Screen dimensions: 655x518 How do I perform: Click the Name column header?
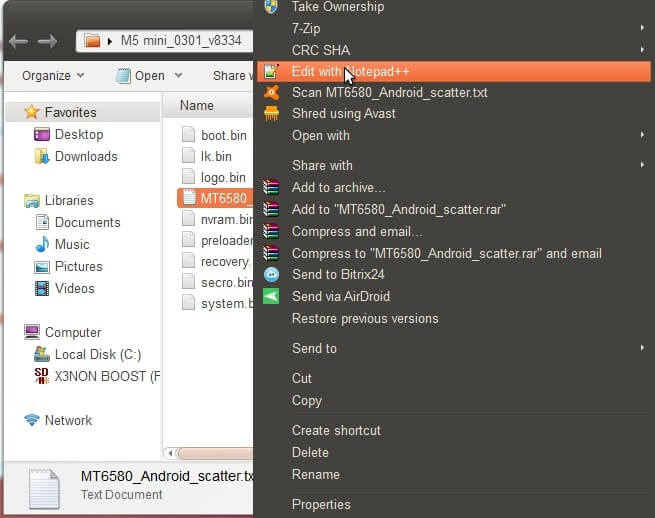click(x=207, y=105)
